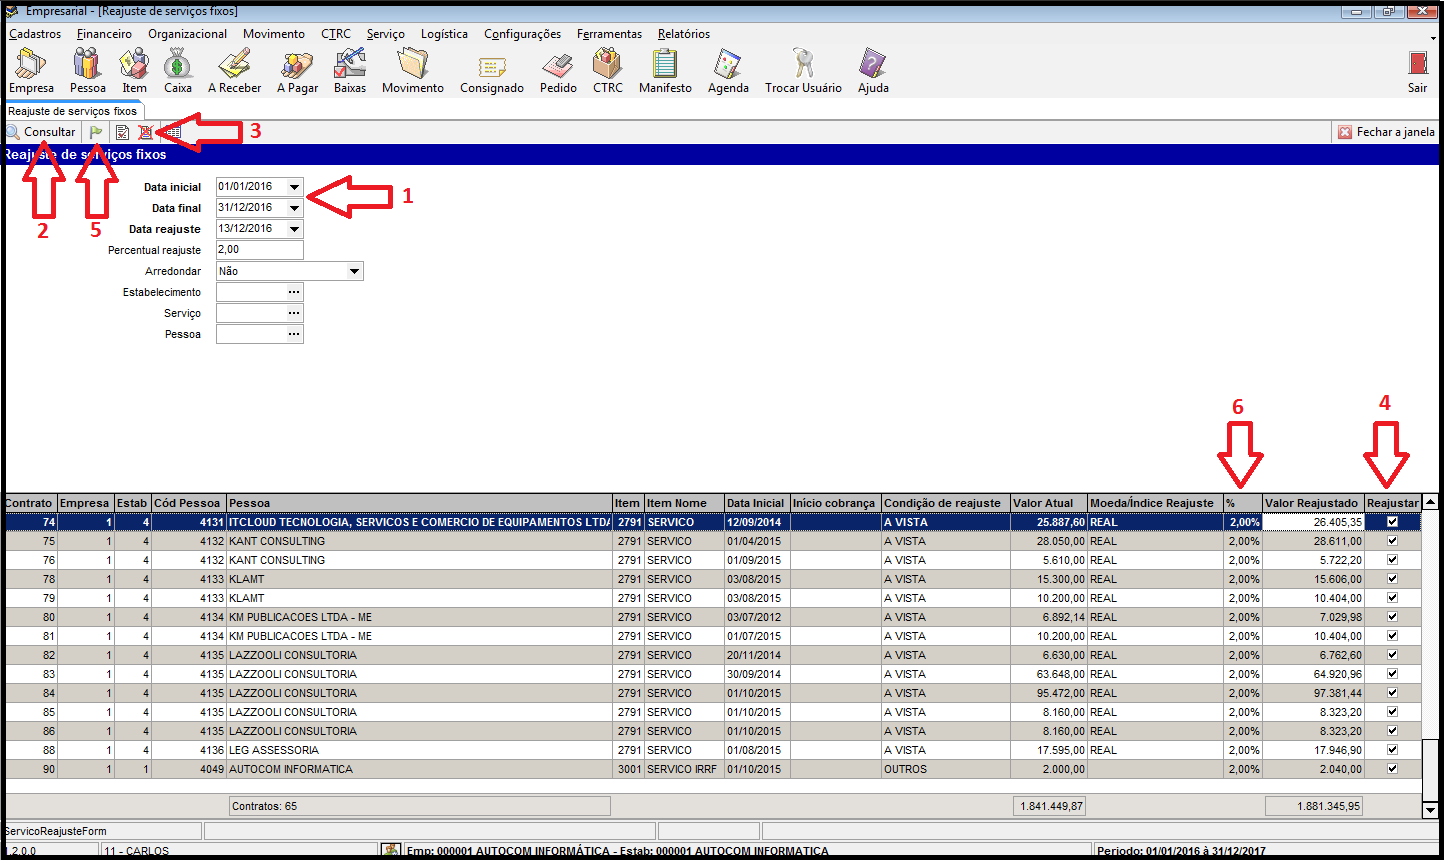The image size is (1444, 860).
Task: Click the green flag process icon
Action: pos(96,132)
